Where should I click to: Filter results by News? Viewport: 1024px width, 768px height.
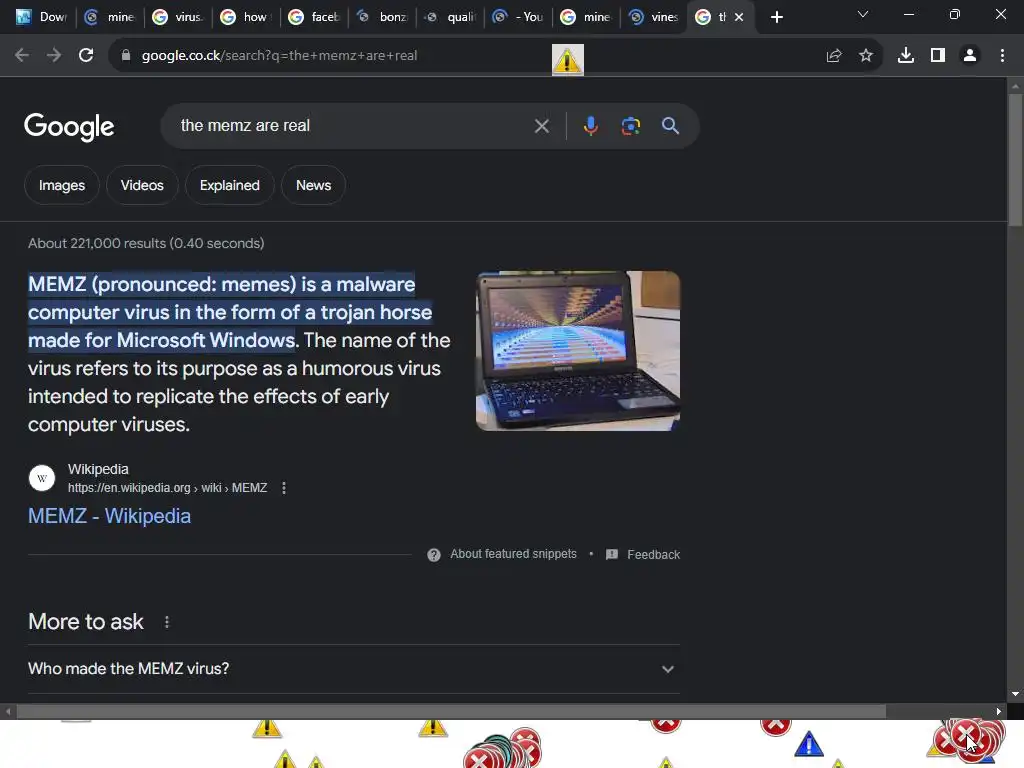point(313,185)
